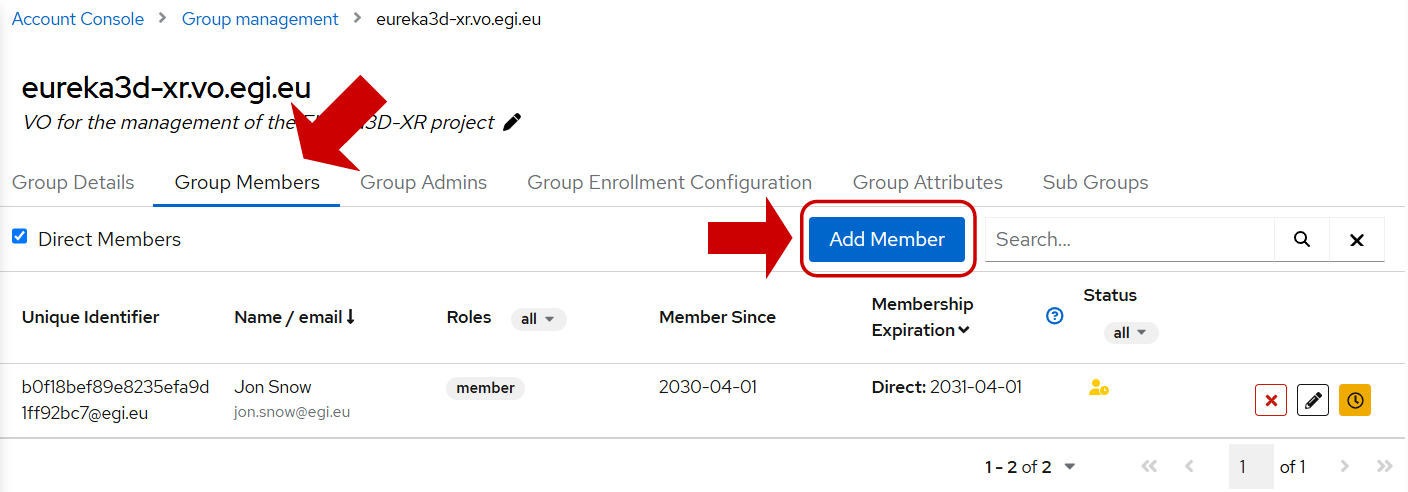Click the pencil icon beside the group description
The height and width of the screenshot is (492, 1408).
tap(512, 122)
